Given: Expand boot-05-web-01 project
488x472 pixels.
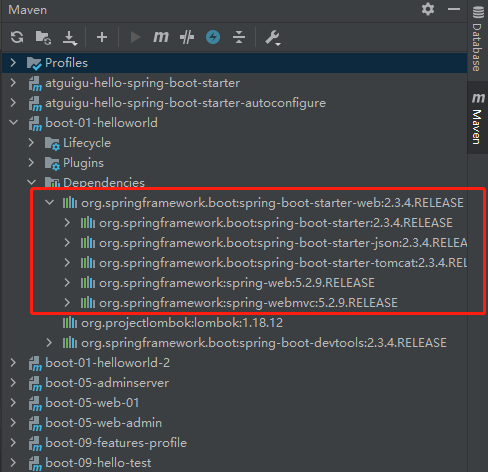Looking at the screenshot, I should (13, 403).
